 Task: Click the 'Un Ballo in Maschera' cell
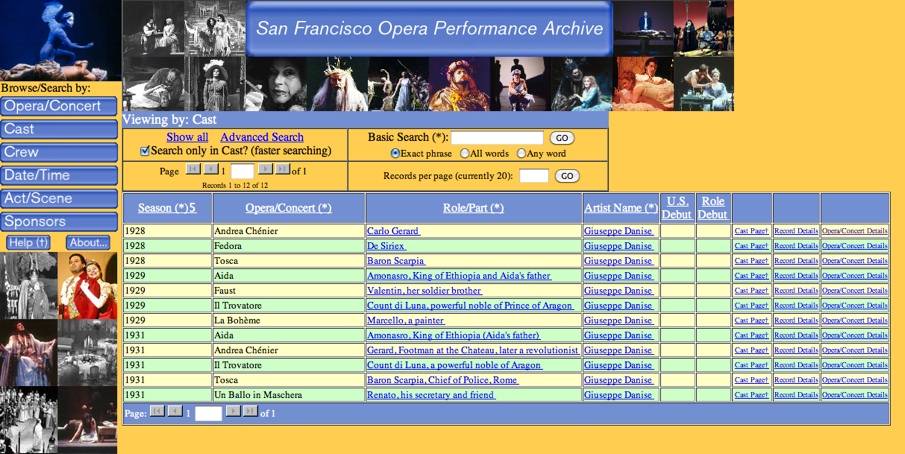coord(289,395)
